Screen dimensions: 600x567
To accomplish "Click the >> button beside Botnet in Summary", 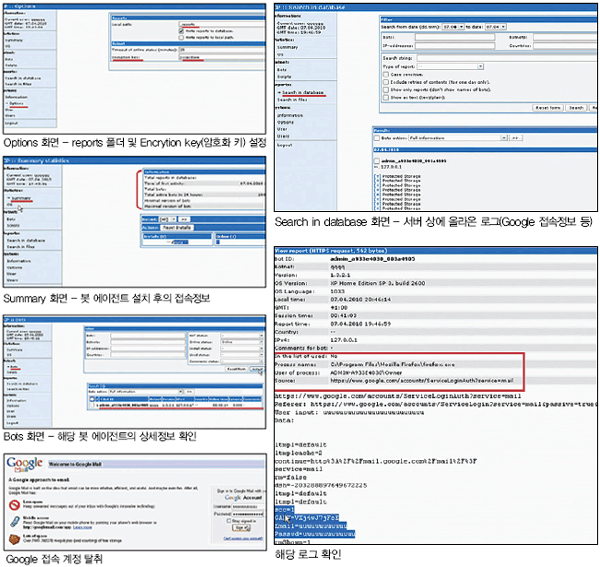I will [x=184, y=219].
